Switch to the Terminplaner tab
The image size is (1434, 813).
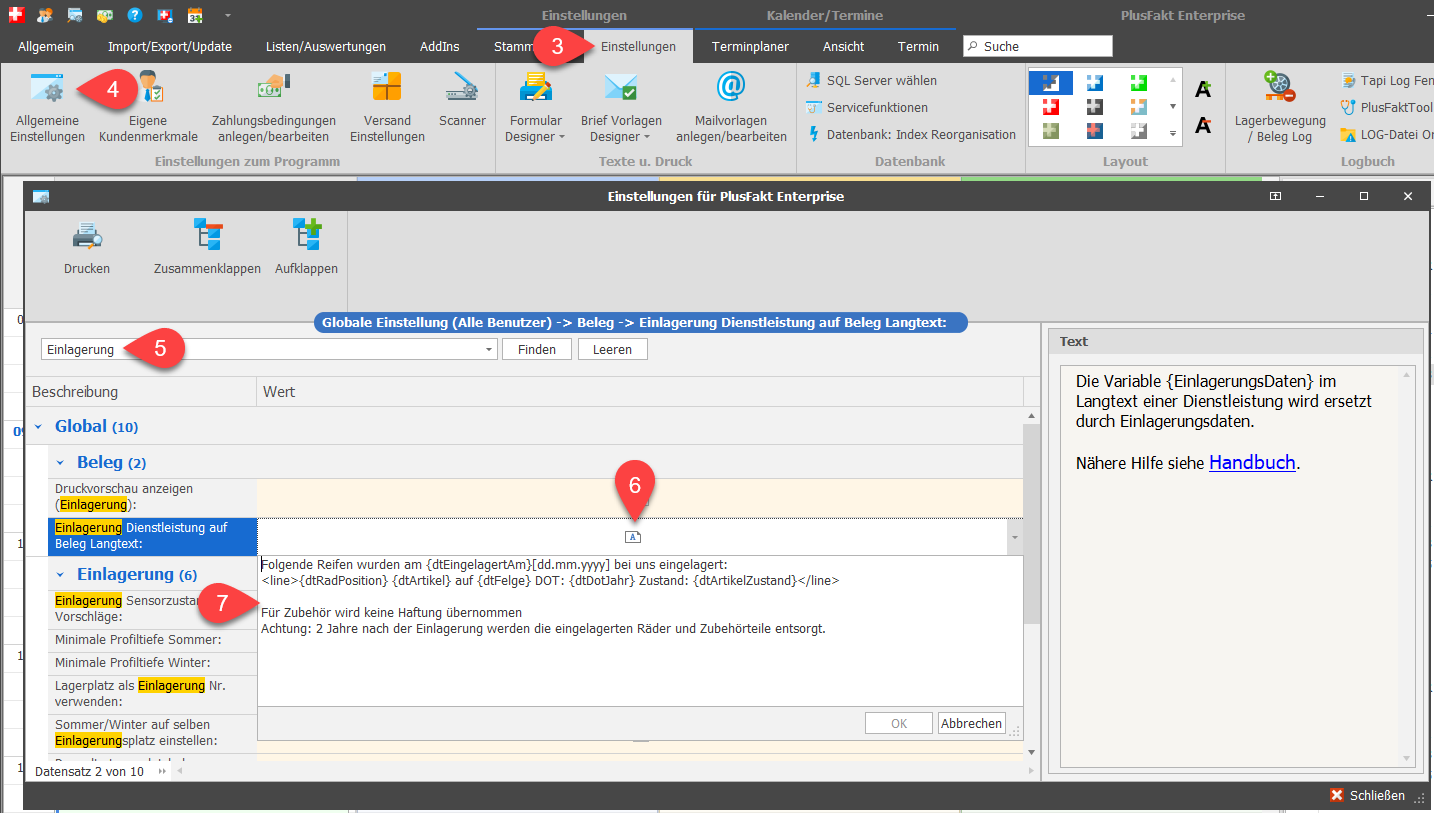coord(750,46)
